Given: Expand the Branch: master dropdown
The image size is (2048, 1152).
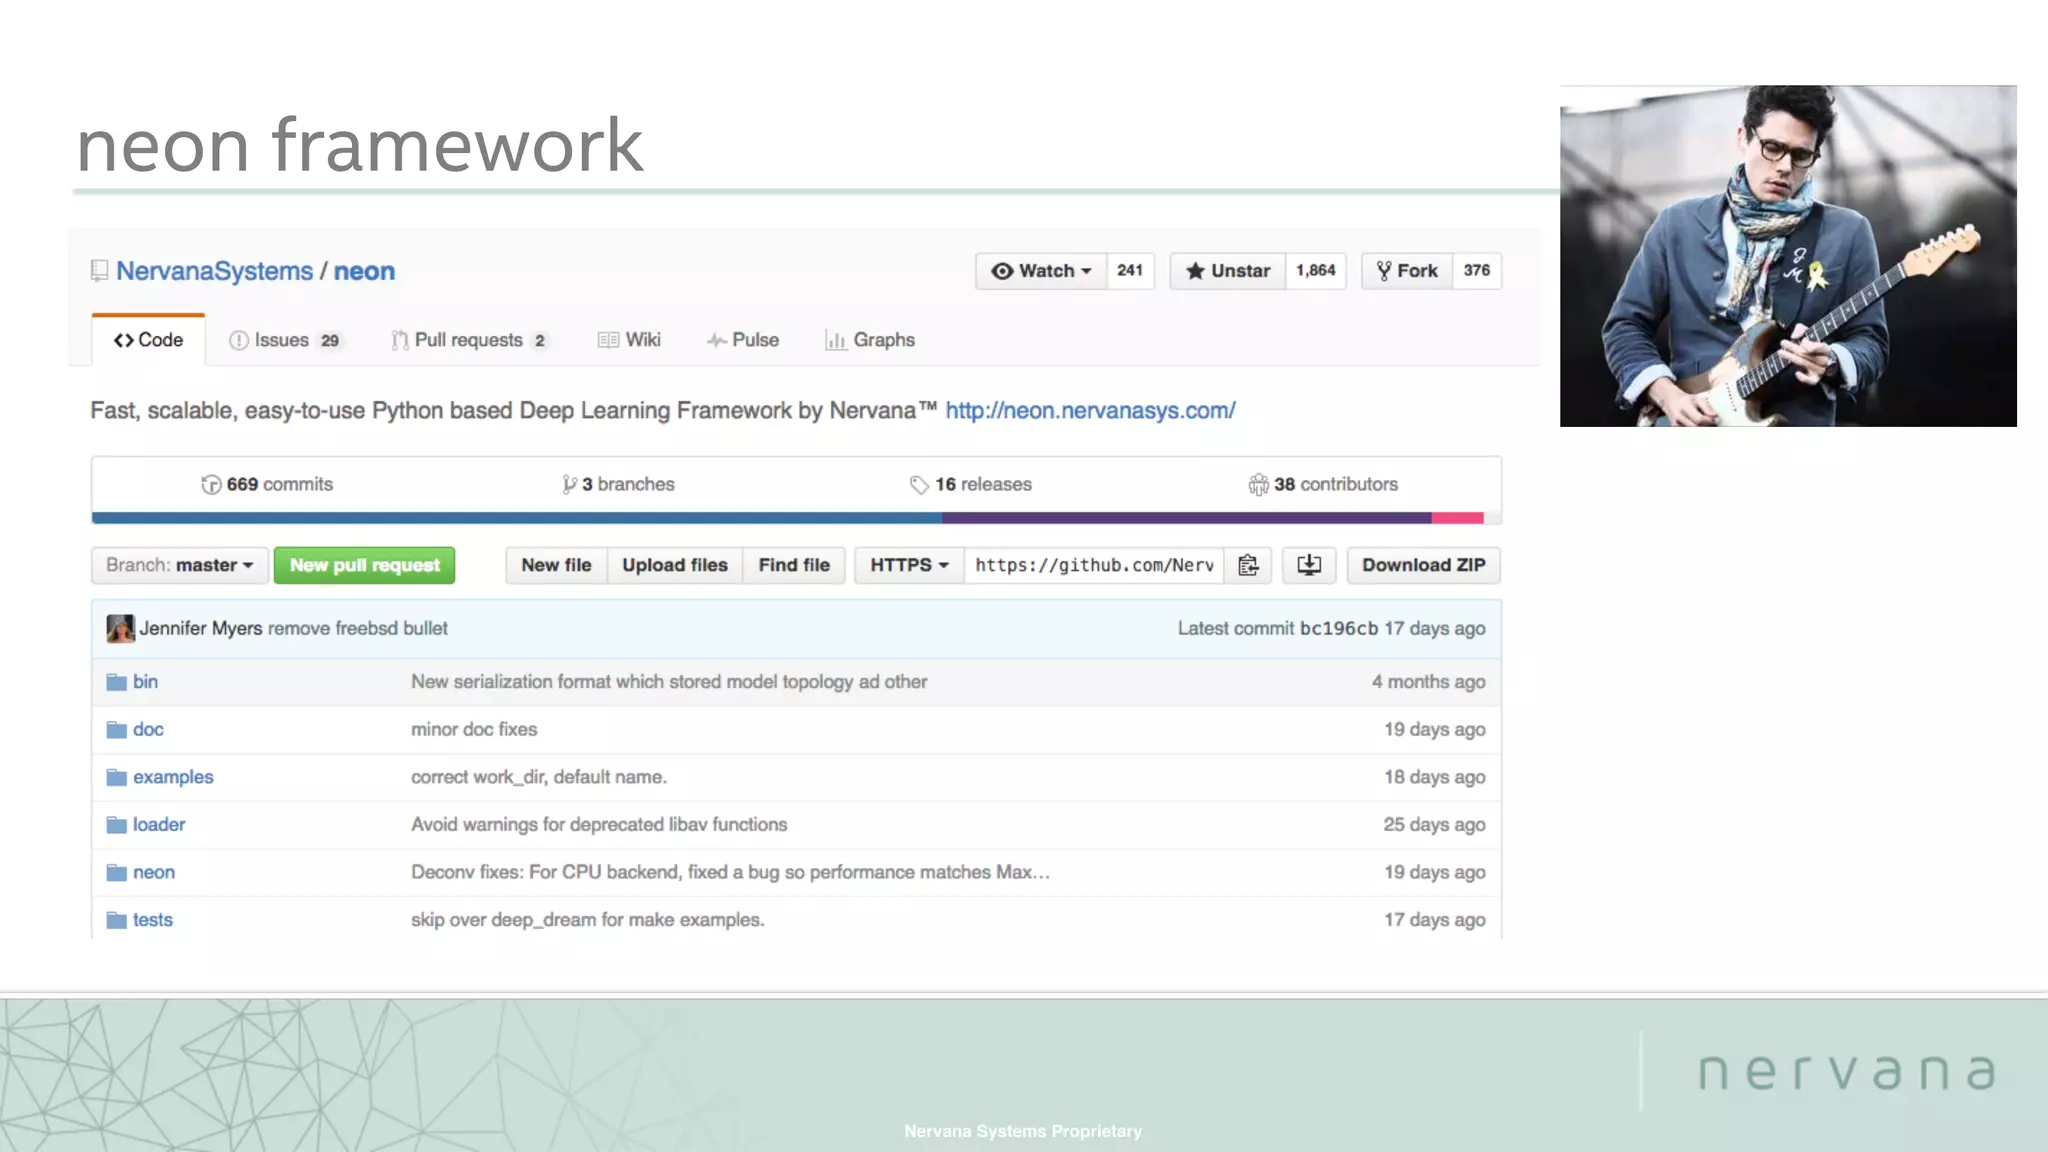Looking at the screenshot, I should click(x=180, y=565).
